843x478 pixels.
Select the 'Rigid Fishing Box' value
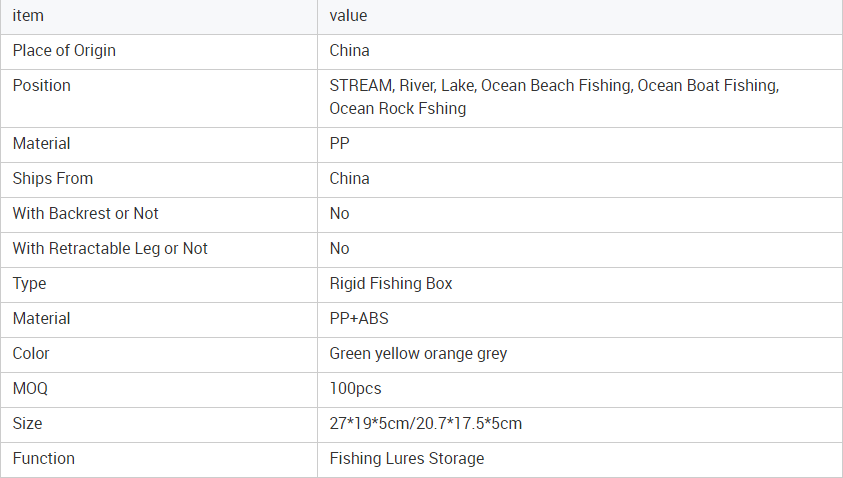tap(391, 283)
